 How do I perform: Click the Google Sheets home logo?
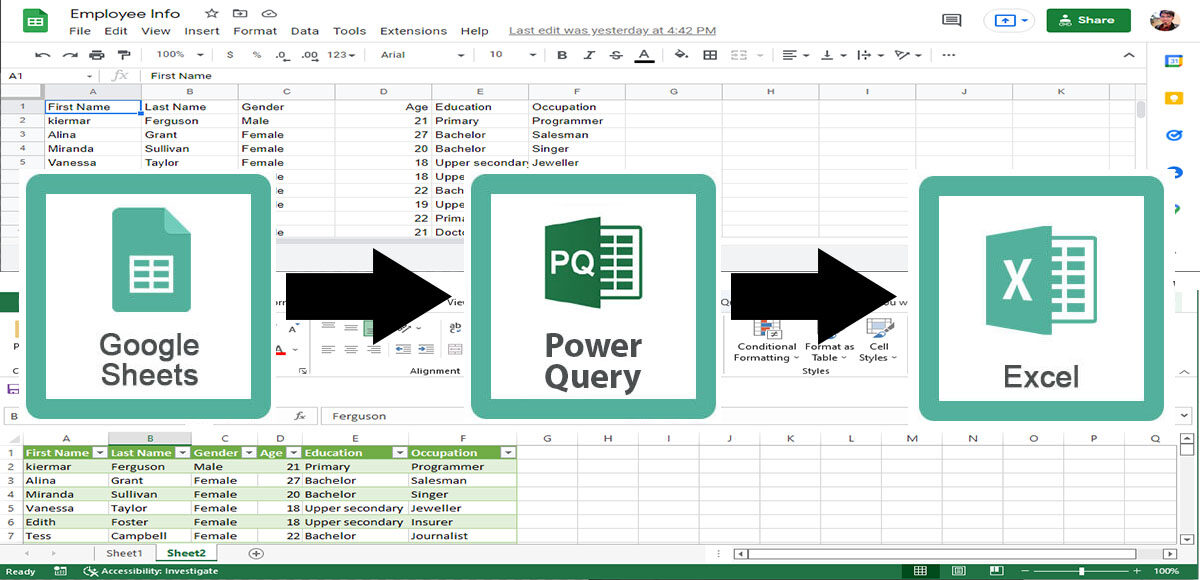click(x=35, y=21)
